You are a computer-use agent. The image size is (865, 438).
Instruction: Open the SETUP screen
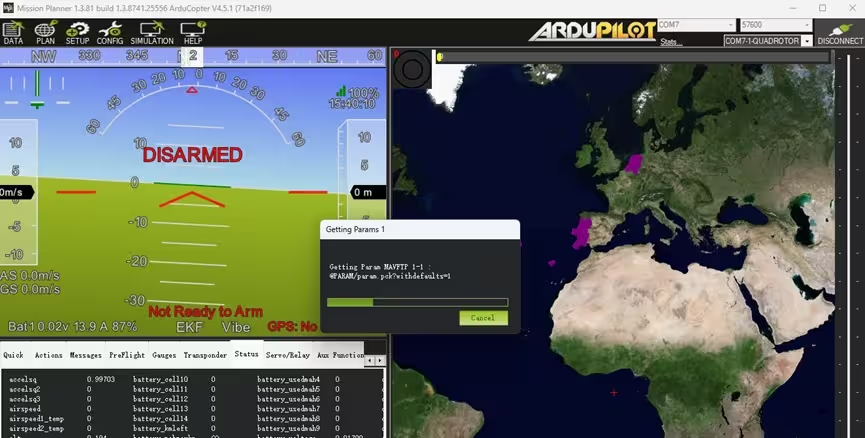pyautogui.click(x=77, y=33)
